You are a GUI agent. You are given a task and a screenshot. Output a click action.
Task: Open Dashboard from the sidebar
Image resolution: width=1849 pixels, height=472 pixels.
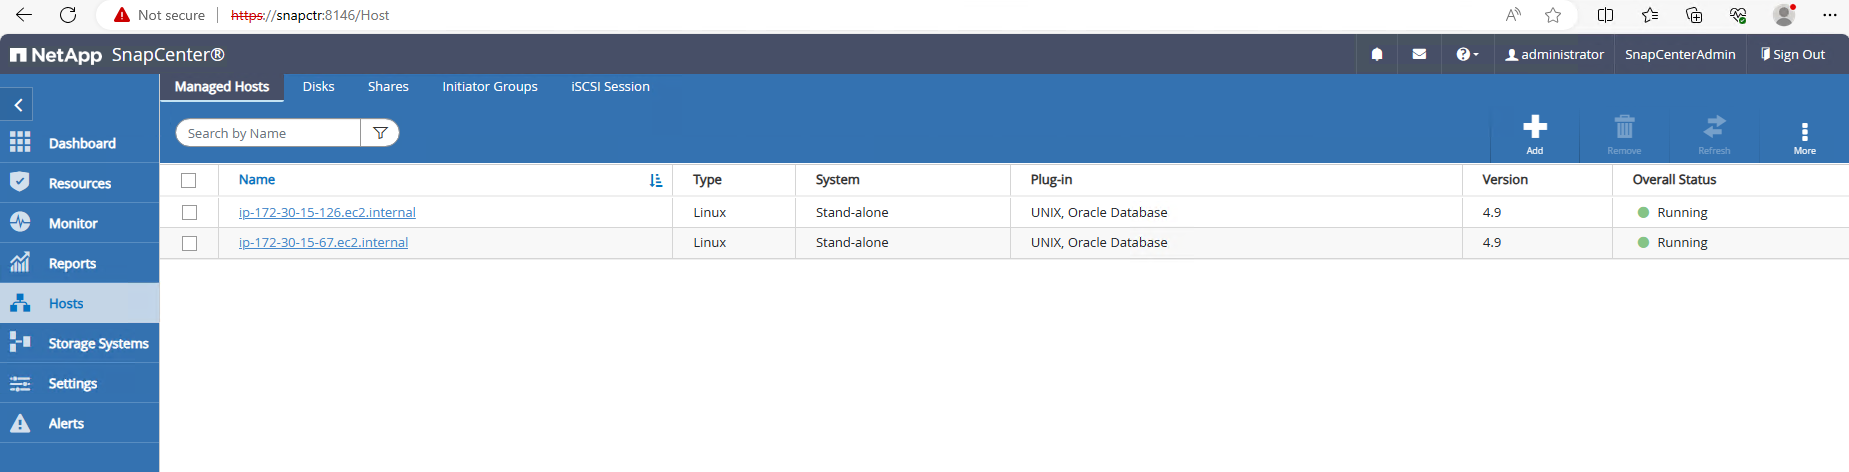[80, 143]
